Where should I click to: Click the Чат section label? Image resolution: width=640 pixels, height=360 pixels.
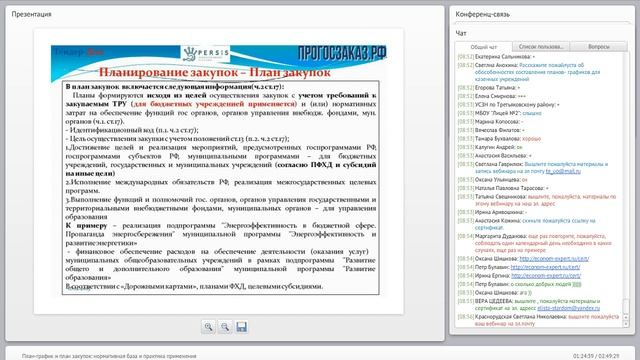pyautogui.click(x=461, y=33)
